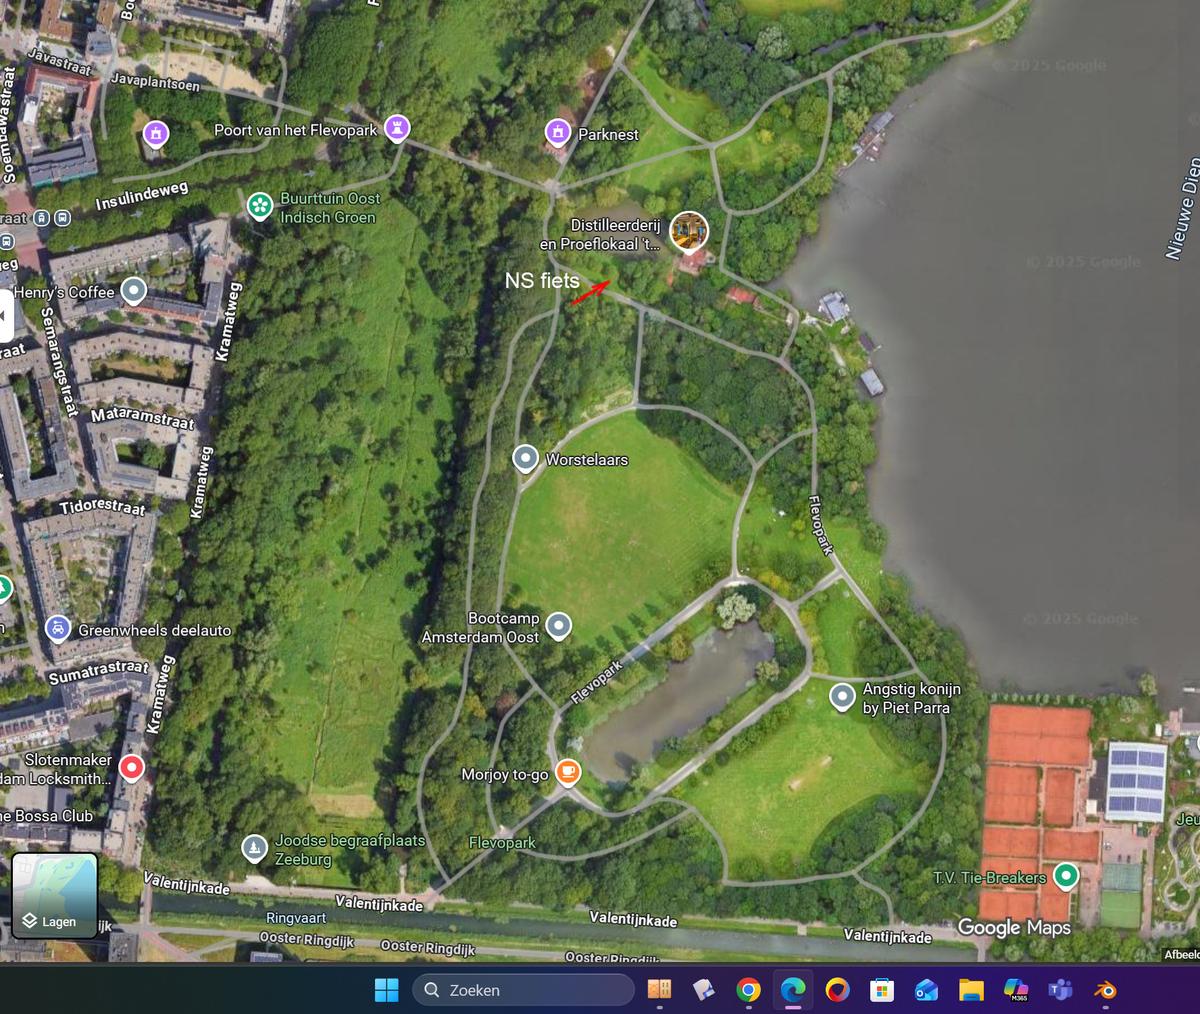Select the Joodse begraafplaats Zeeburg marker

[254, 848]
